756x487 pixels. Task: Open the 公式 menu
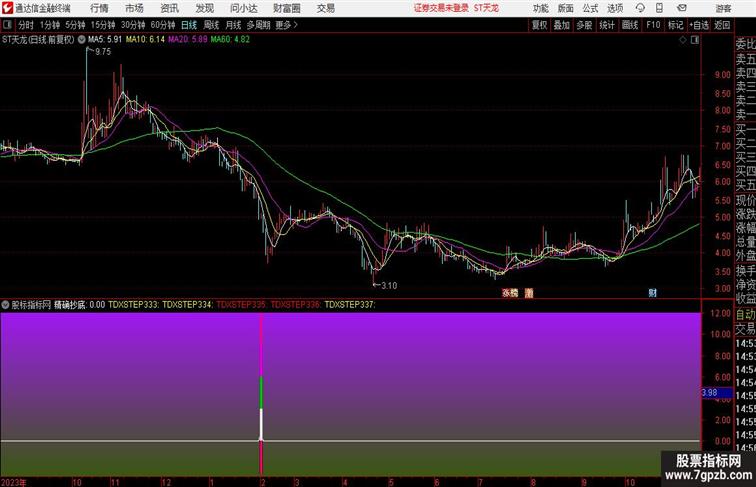pos(590,8)
